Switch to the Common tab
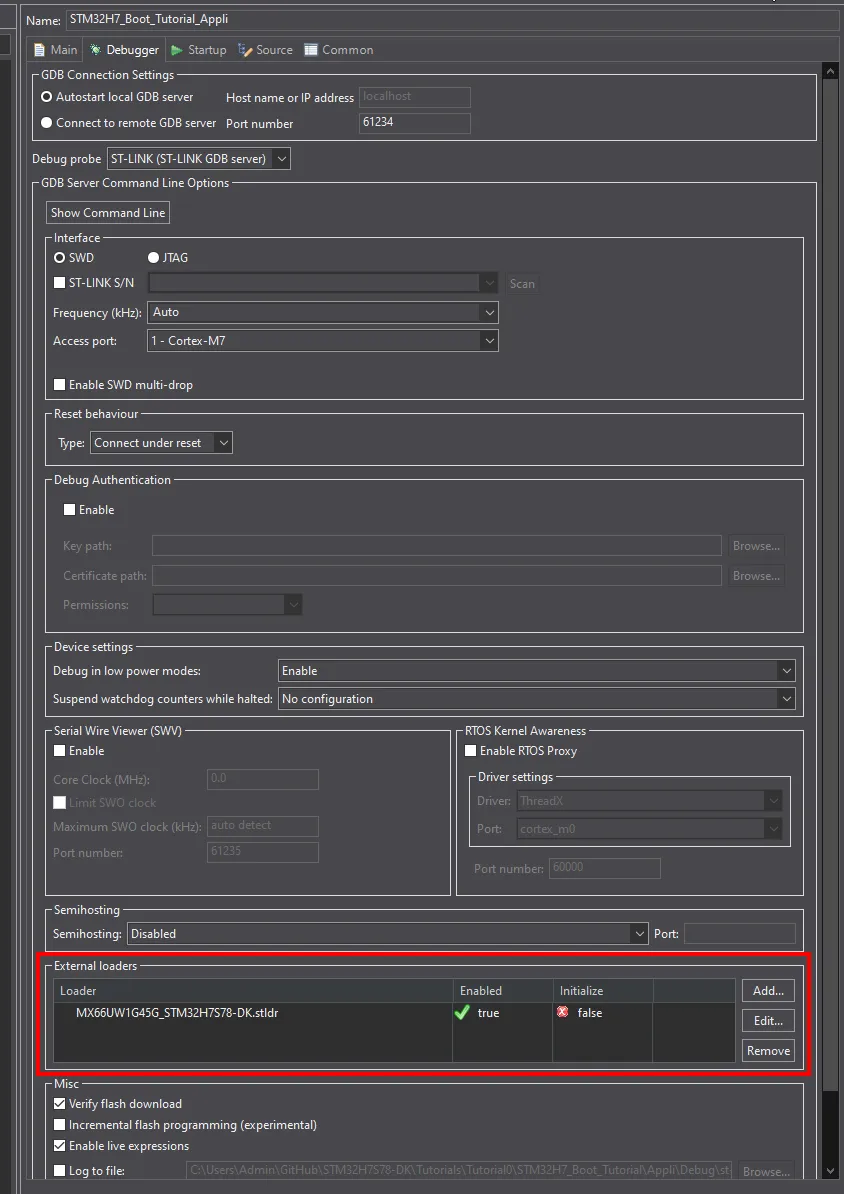 339,49
